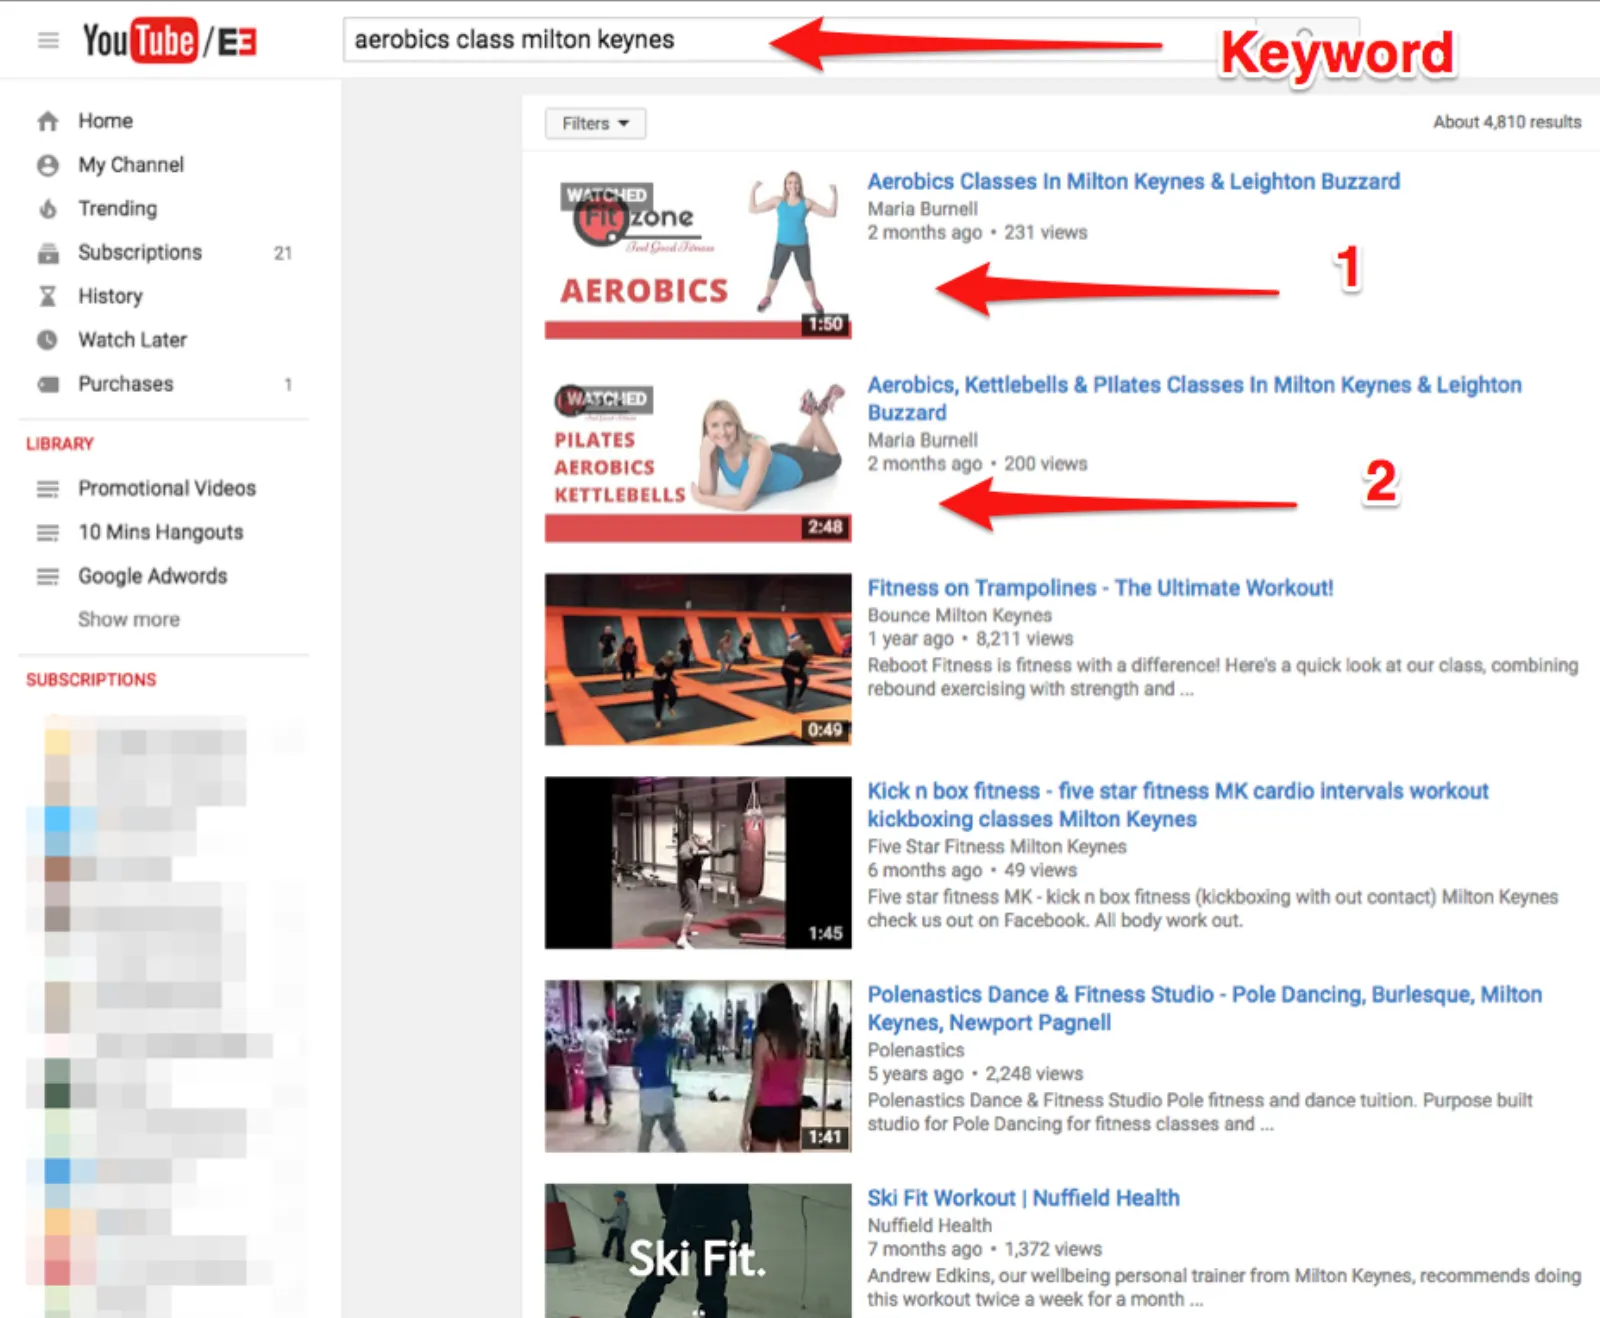
Task: Open the Filters dropdown
Action: (x=595, y=124)
